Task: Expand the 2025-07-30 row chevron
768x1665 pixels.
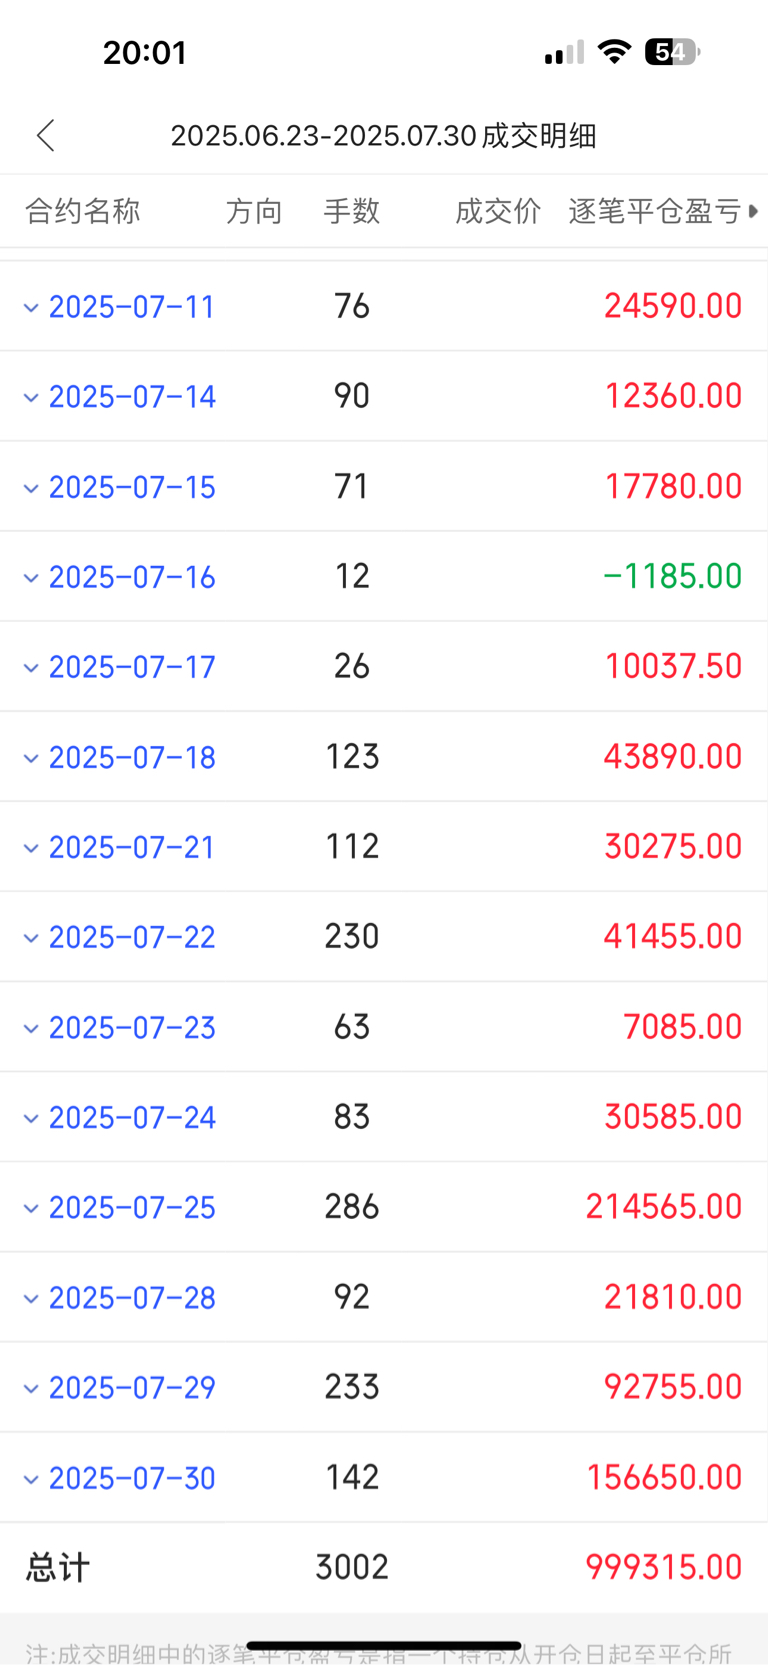Action: [x=31, y=1479]
